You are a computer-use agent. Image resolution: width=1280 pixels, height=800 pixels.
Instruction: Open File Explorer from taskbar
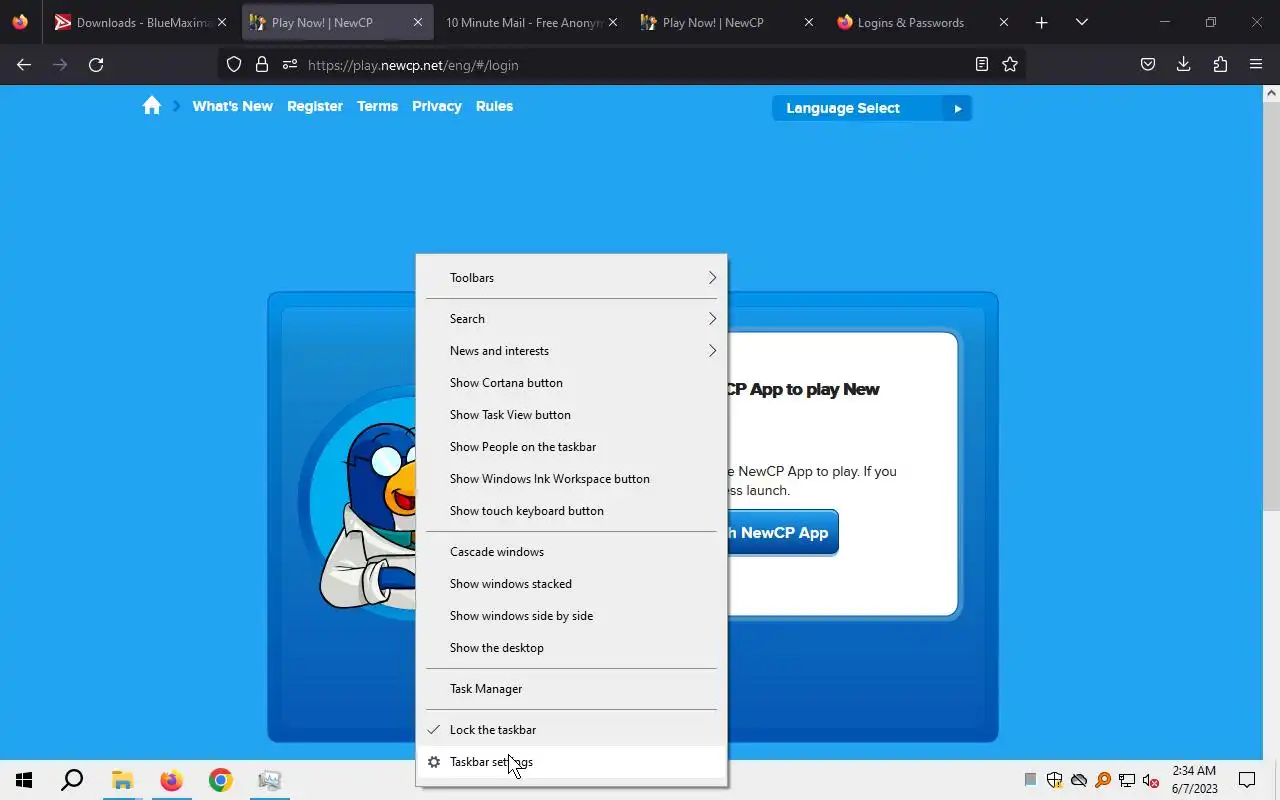[x=122, y=780]
